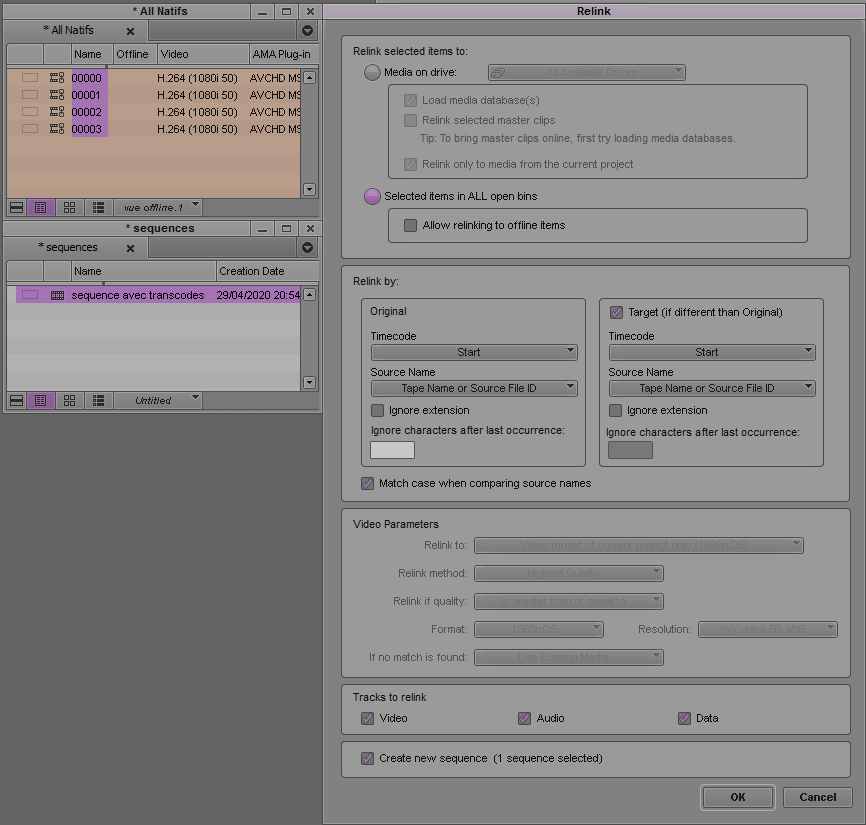The height and width of the screenshot is (825, 866).
Task: Select Media on drive radio button
Action: pos(372,72)
